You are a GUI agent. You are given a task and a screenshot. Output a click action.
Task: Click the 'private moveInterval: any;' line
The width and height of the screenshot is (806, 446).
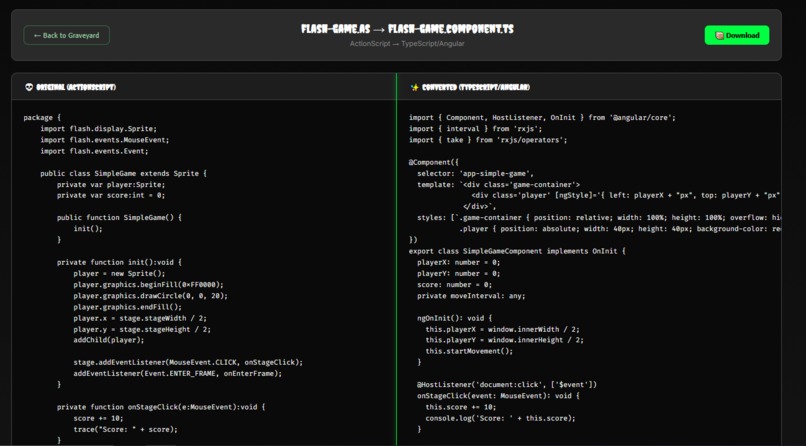(x=471, y=296)
